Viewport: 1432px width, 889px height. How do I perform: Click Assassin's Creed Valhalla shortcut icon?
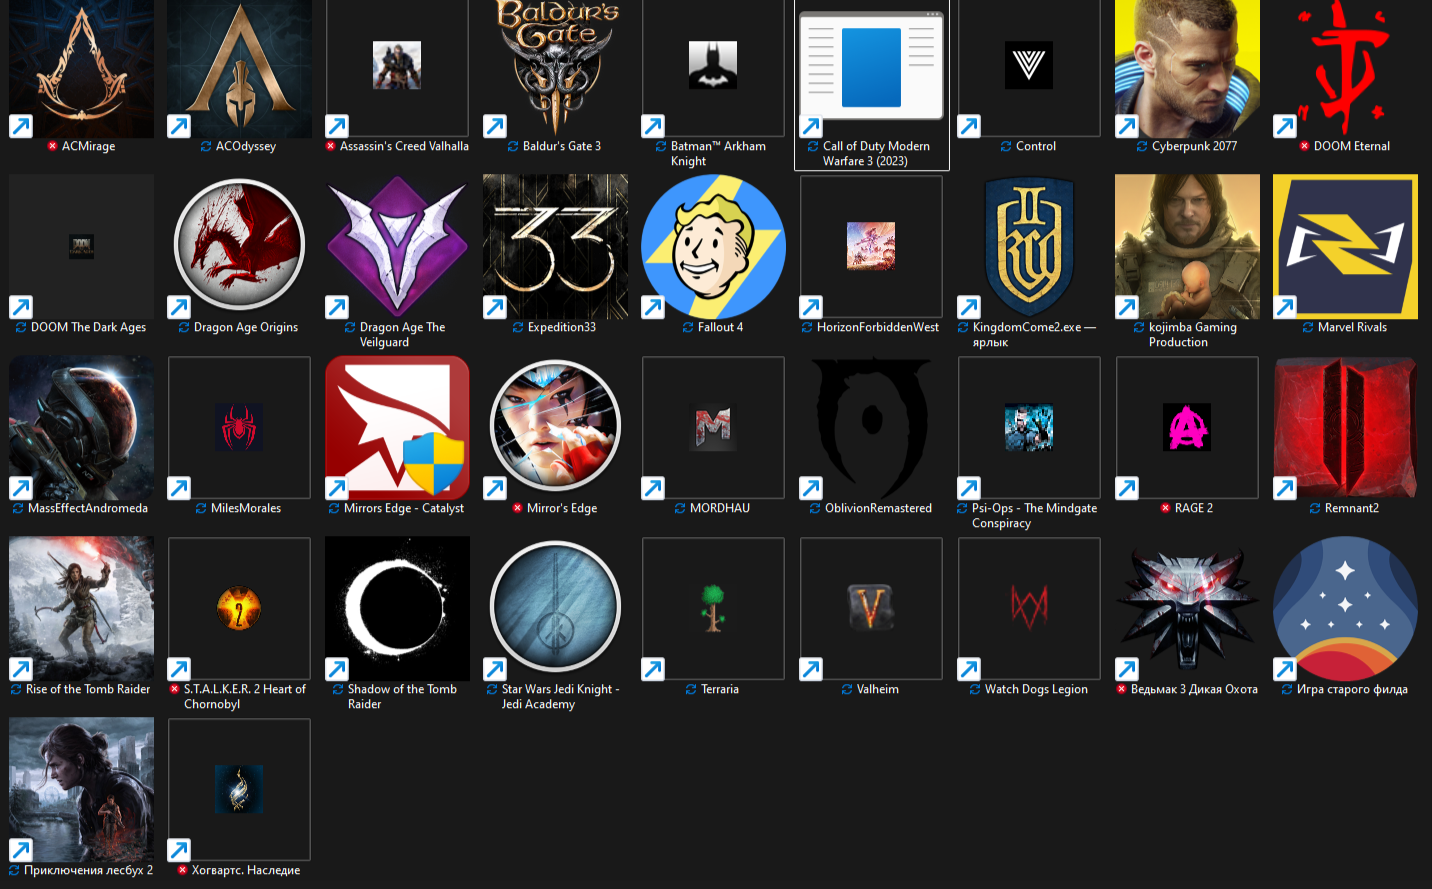(x=397, y=66)
